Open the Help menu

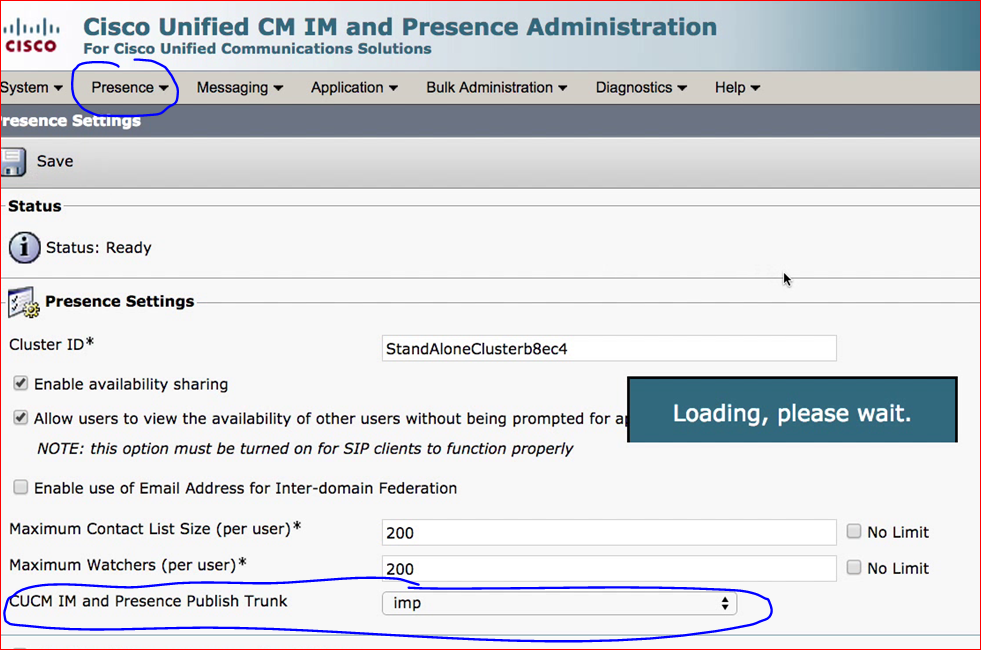click(737, 88)
